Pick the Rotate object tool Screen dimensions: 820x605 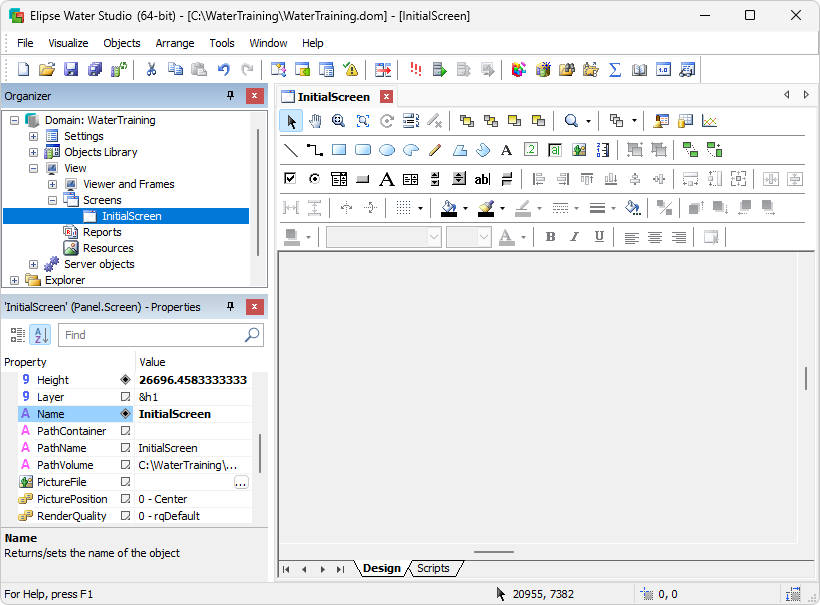[386, 121]
